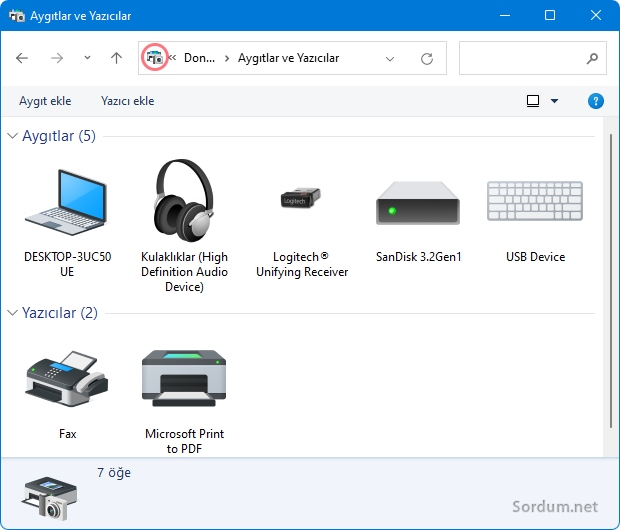Click the Logitech Unifying Receiver label
The width and height of the screenshot is (620, 530).
coord(302,264)
